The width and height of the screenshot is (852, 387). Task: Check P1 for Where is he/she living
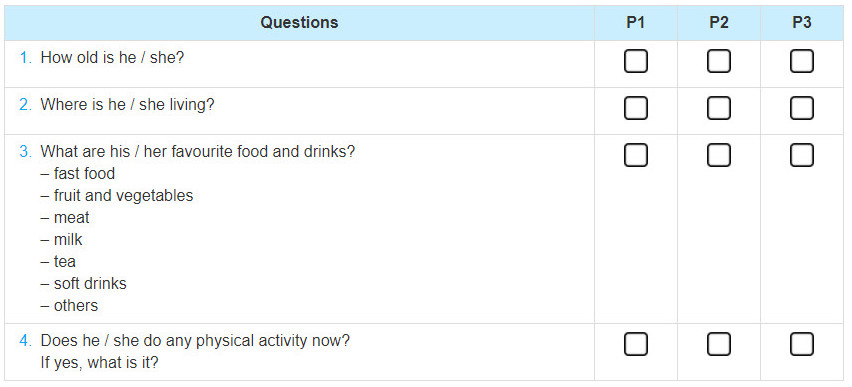click(x=635, y=108)
